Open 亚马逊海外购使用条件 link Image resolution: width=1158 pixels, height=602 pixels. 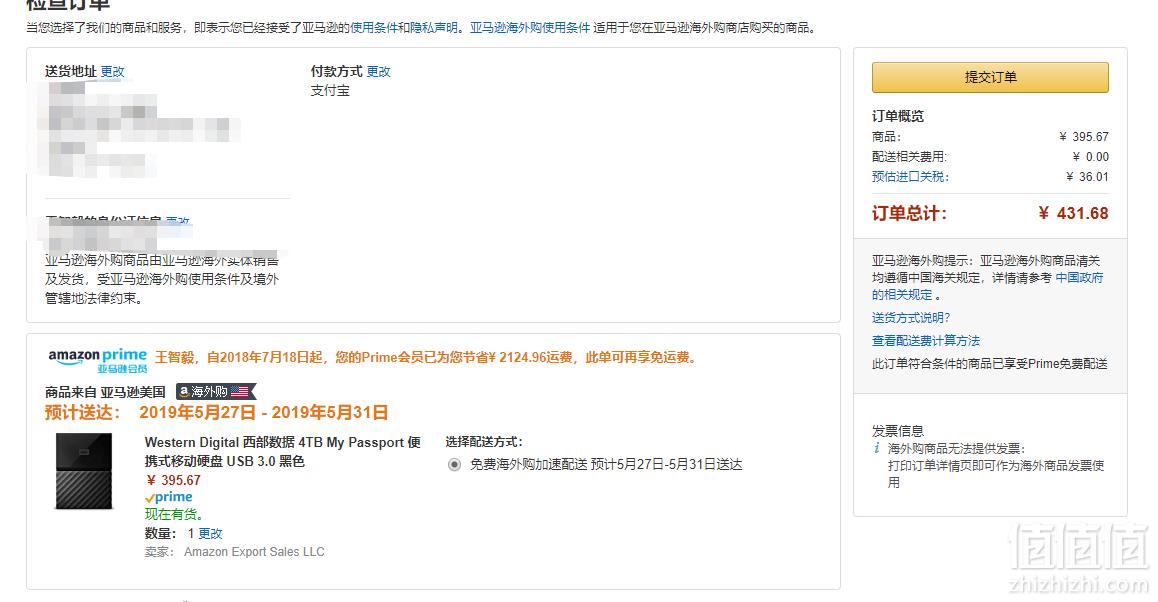[x=530, y=28]
